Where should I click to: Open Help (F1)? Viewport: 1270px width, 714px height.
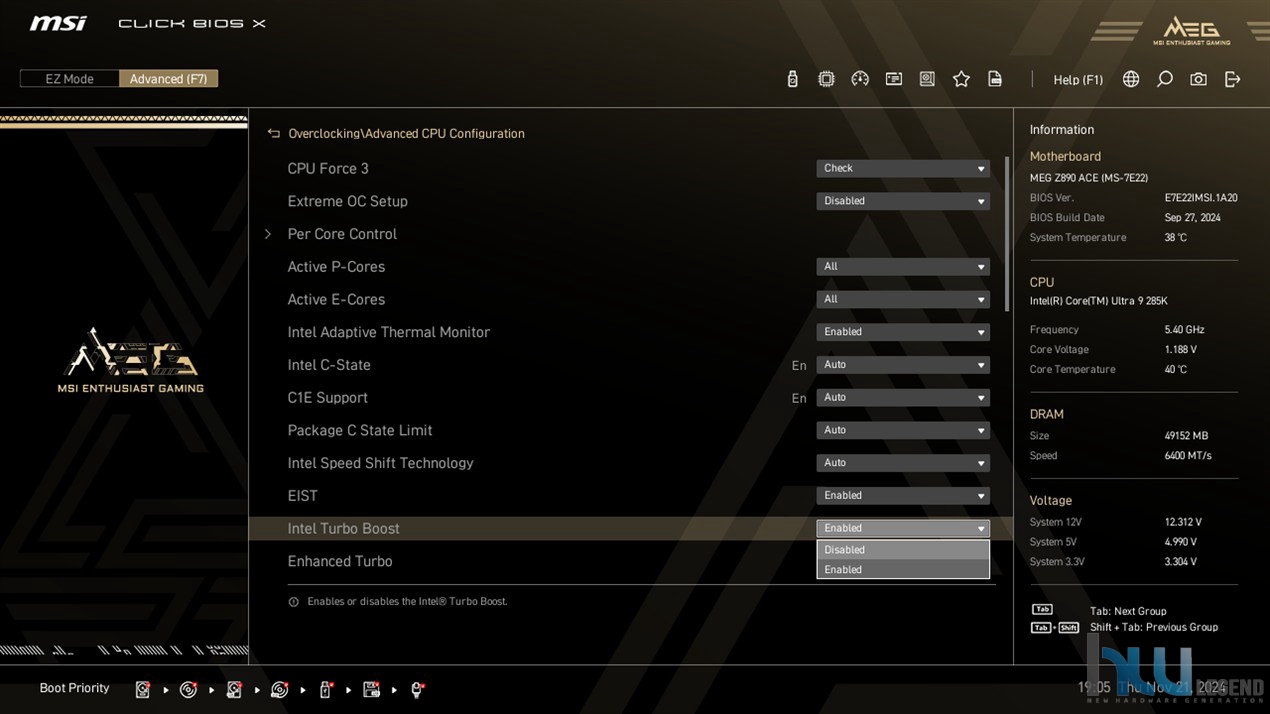(x=1078, y=80)
